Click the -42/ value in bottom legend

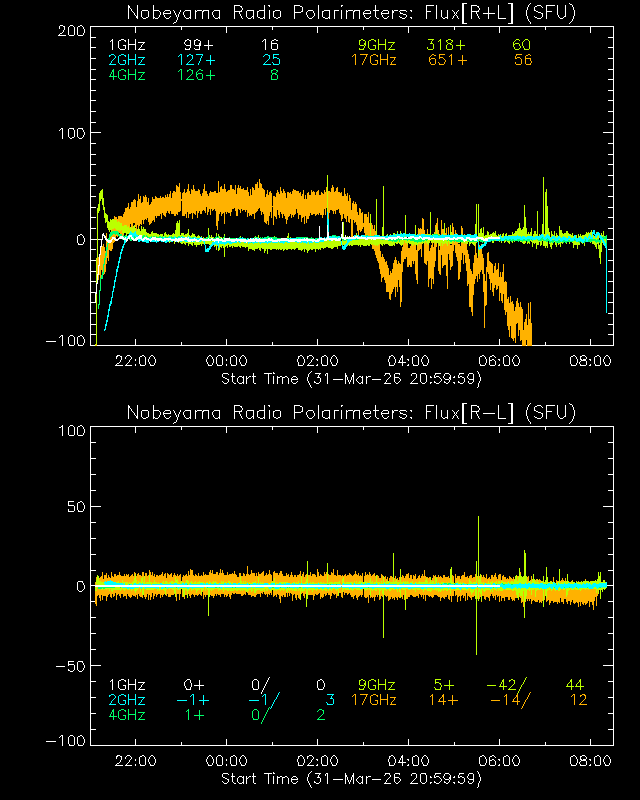[x=507, y=685]
